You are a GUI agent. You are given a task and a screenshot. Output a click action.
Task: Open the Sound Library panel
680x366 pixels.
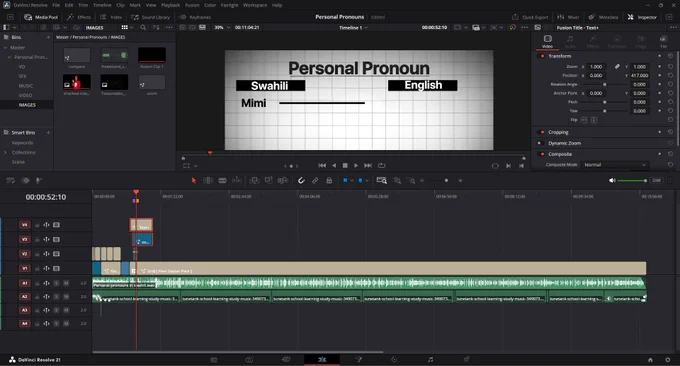[x=150, y=17]
